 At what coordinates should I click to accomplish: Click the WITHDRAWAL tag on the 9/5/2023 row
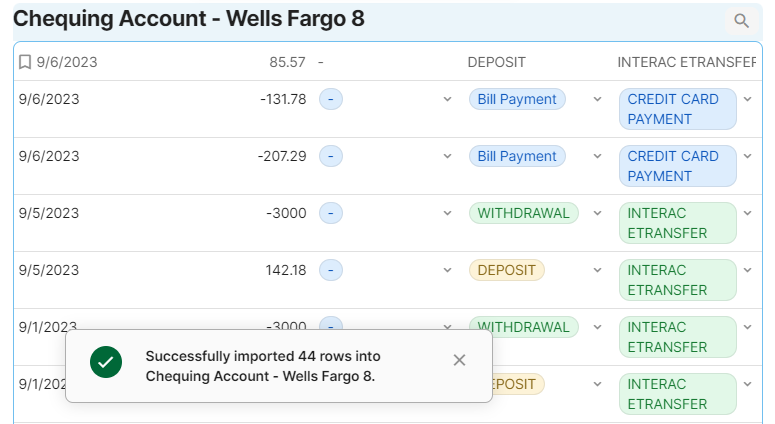523,213
